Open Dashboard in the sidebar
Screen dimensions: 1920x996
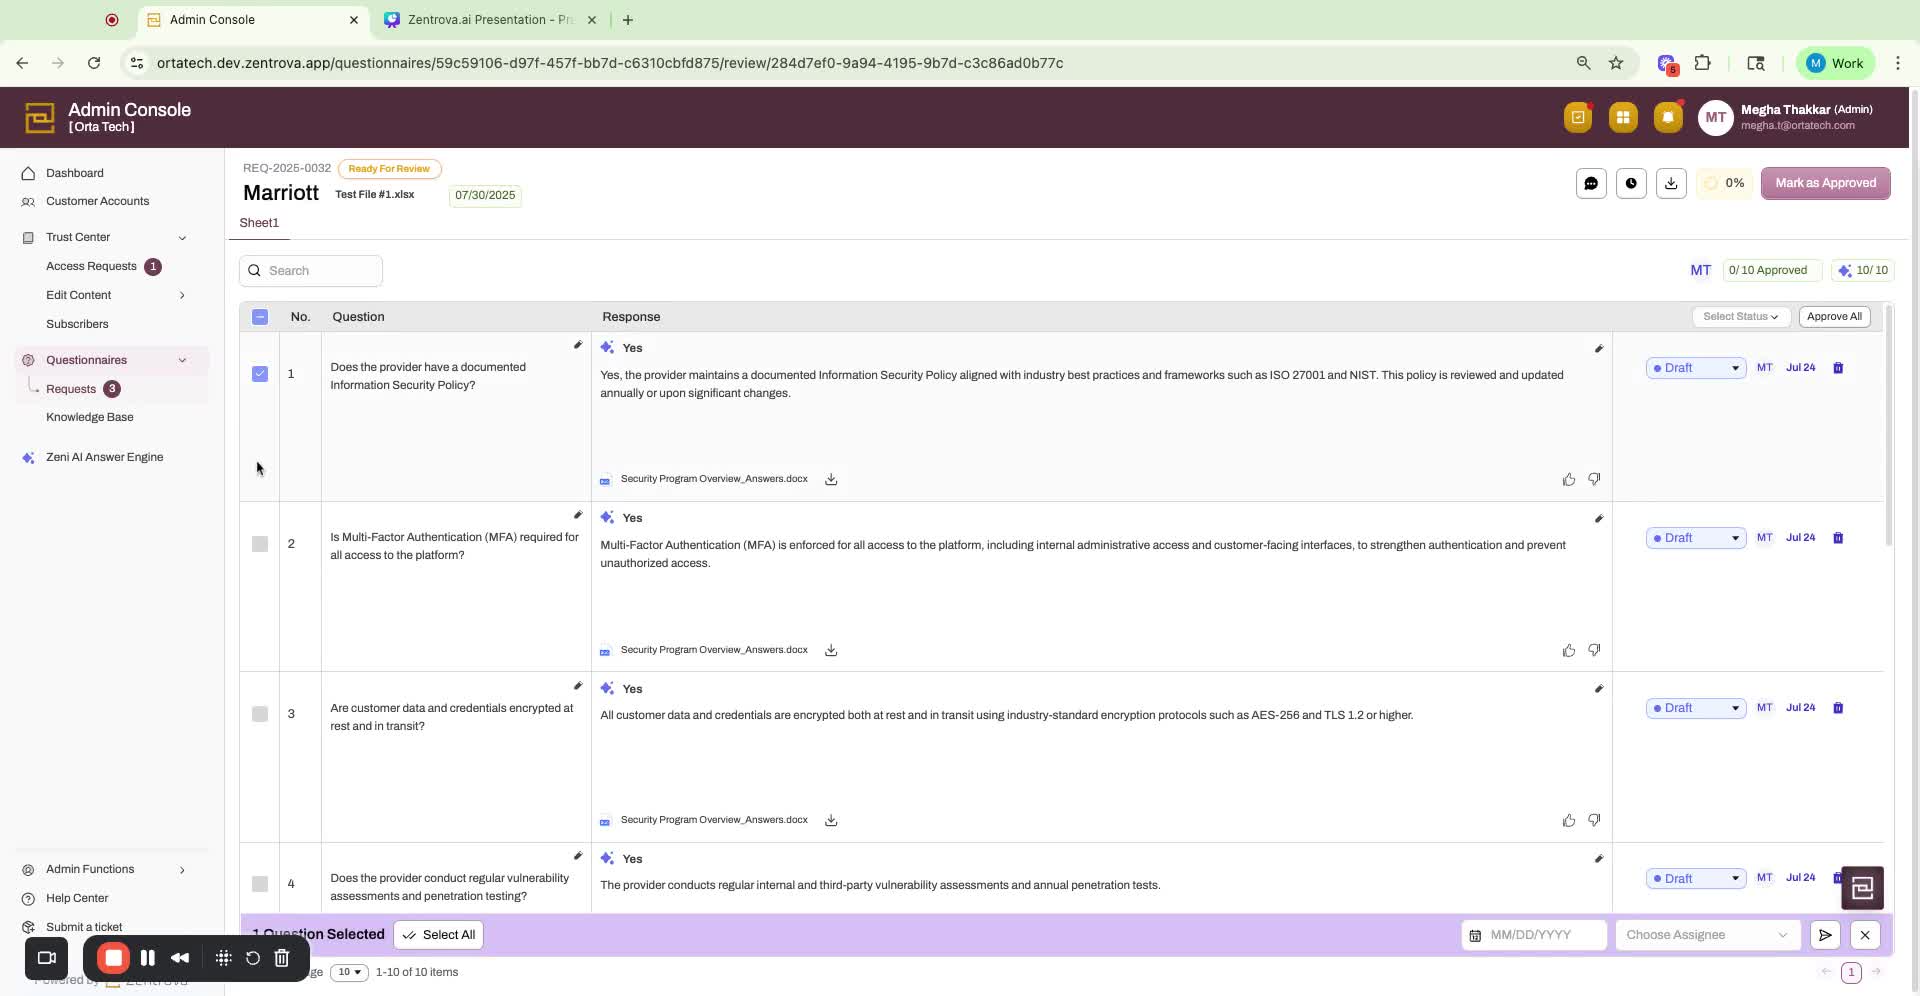(x=74, y=174)
